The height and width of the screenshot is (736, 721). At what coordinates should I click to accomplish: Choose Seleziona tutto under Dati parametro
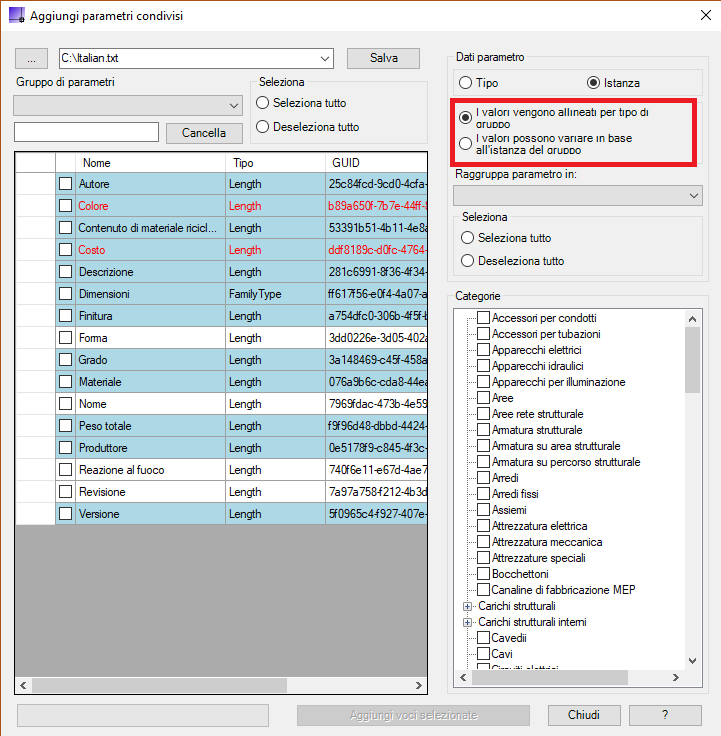pos(467,238)
